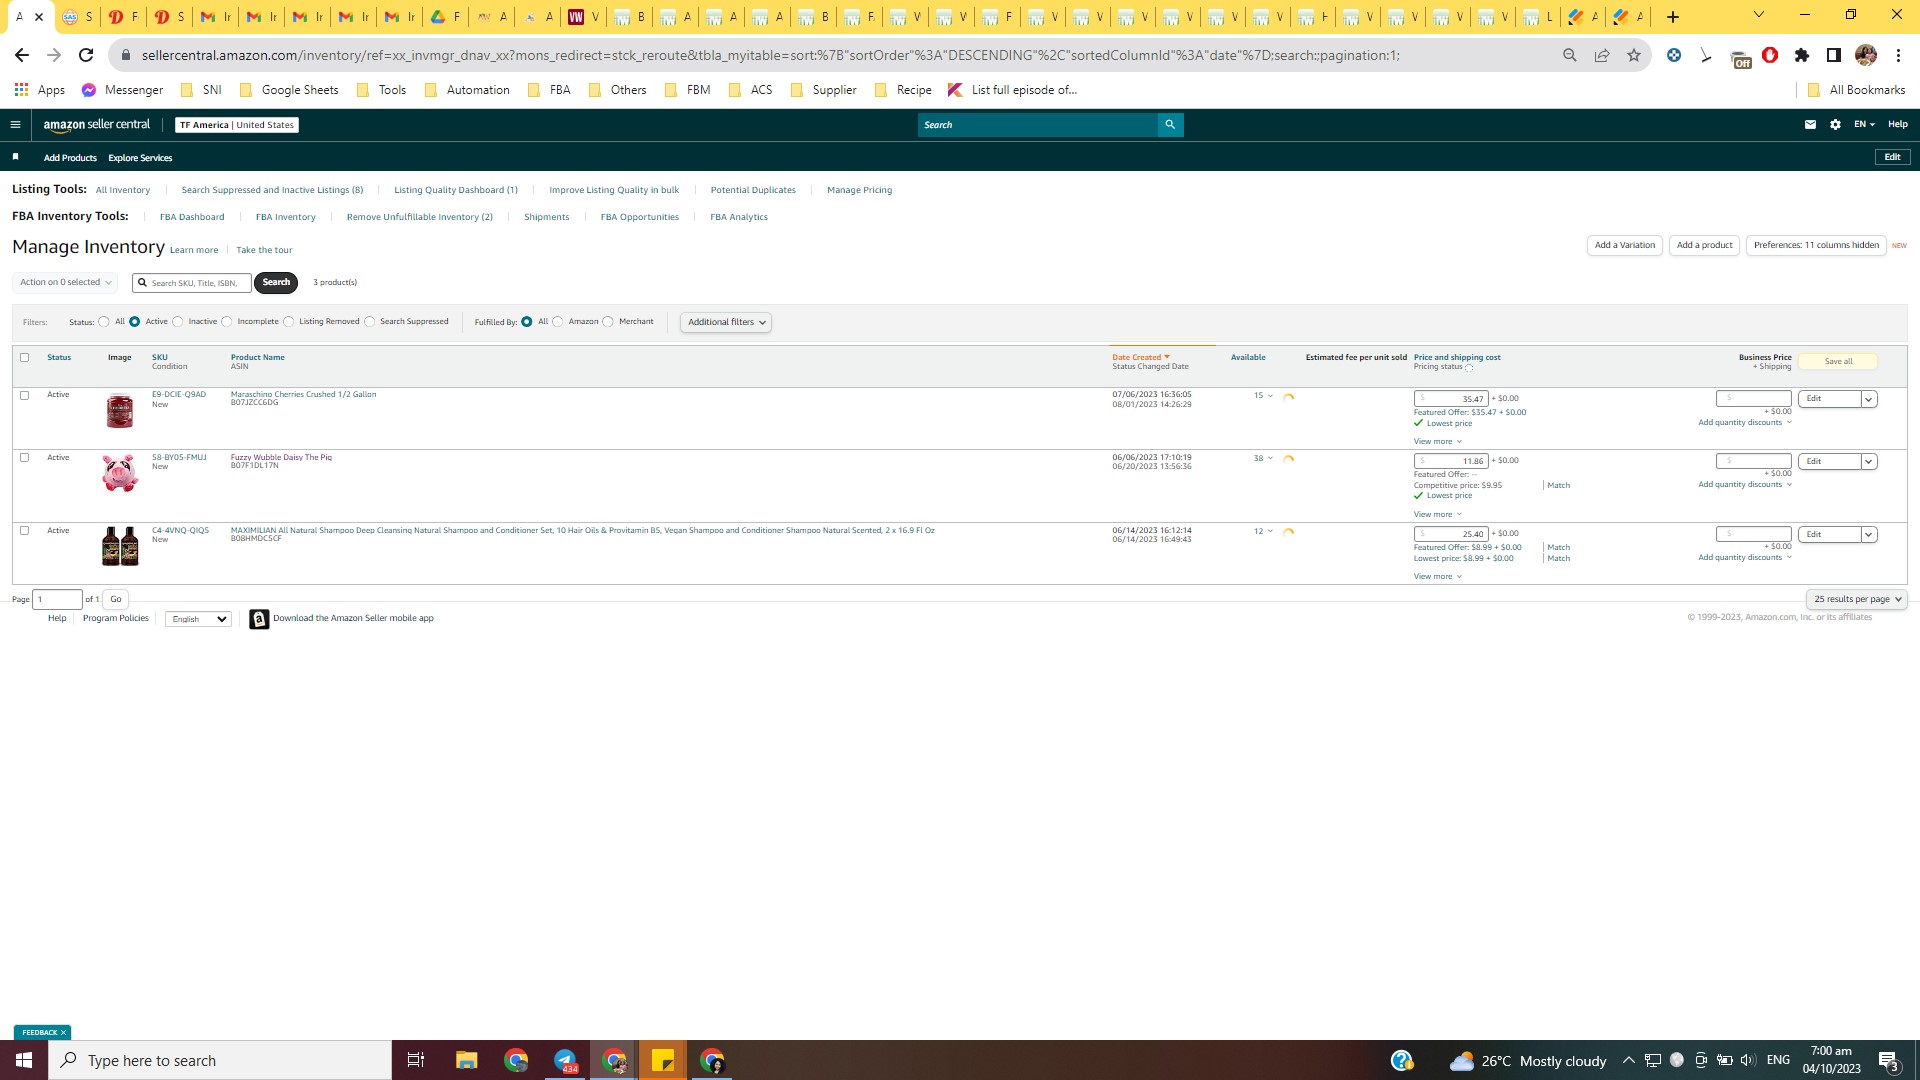This screenshot has height=1080, width=1920.
Task: Open File Explorer from the taskbar
Action: (467, 1060)
